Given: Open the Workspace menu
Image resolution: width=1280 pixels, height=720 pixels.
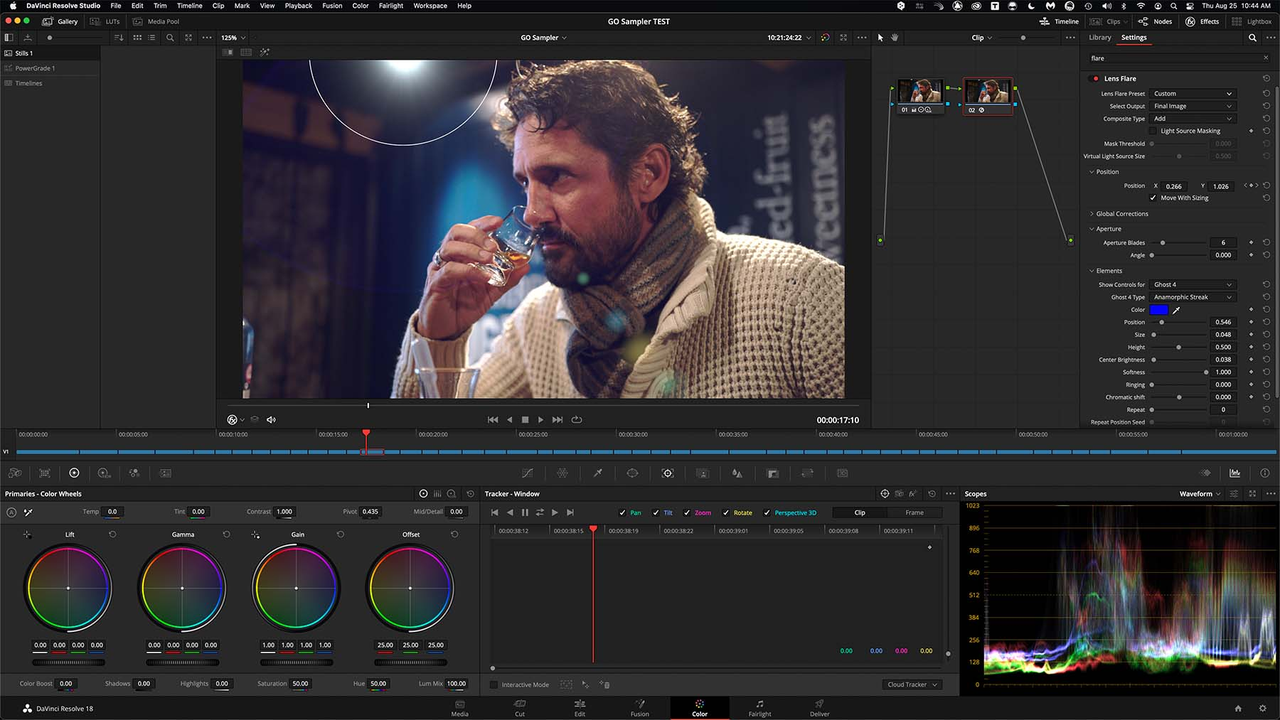Looking at the screenshot, I should [x=430, y=5].
